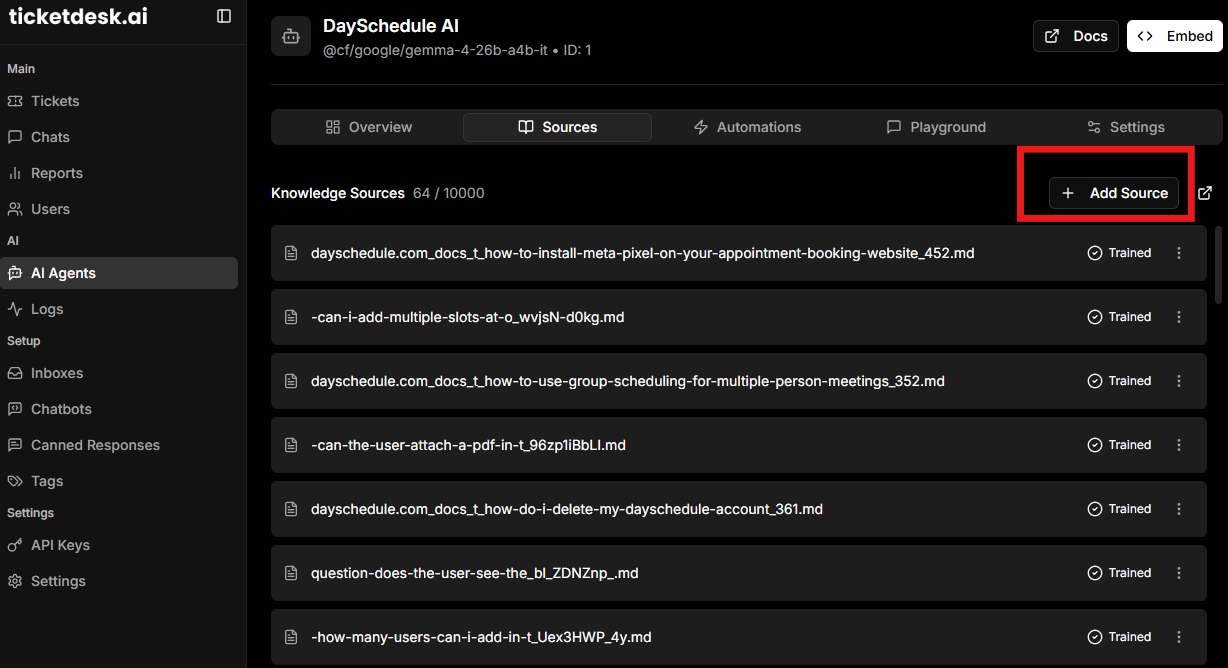Collapse the sidebar with the panel icon

224,16
